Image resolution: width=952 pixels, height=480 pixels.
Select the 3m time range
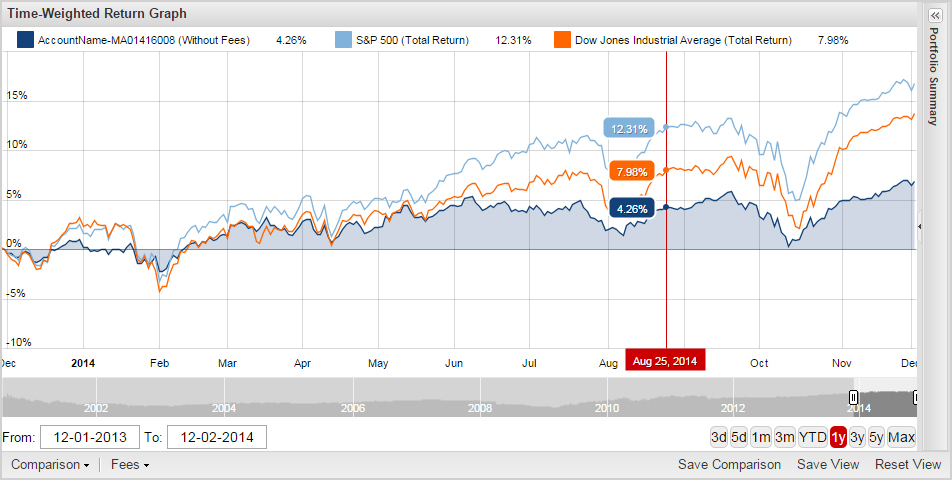pyautogui.click(x=784, y=437)
